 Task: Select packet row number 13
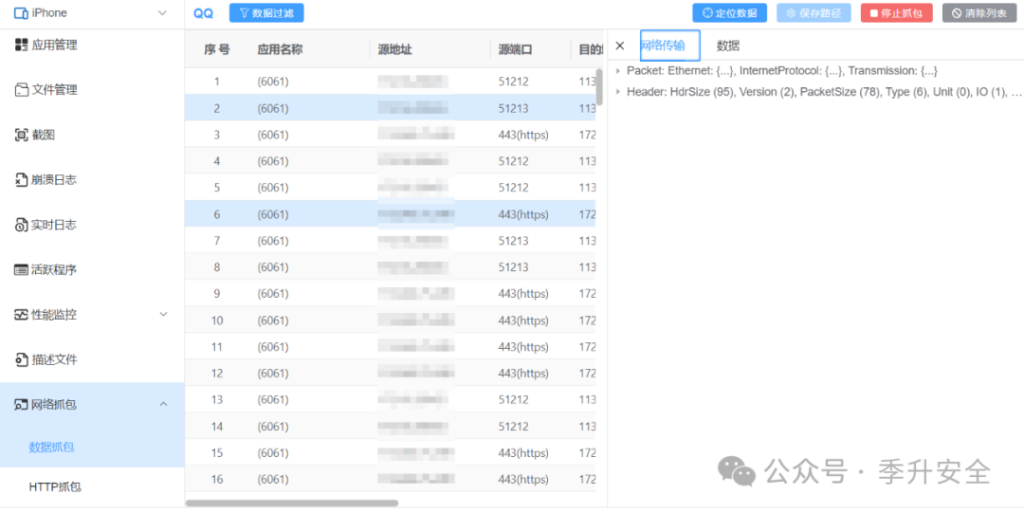(390, 399)
